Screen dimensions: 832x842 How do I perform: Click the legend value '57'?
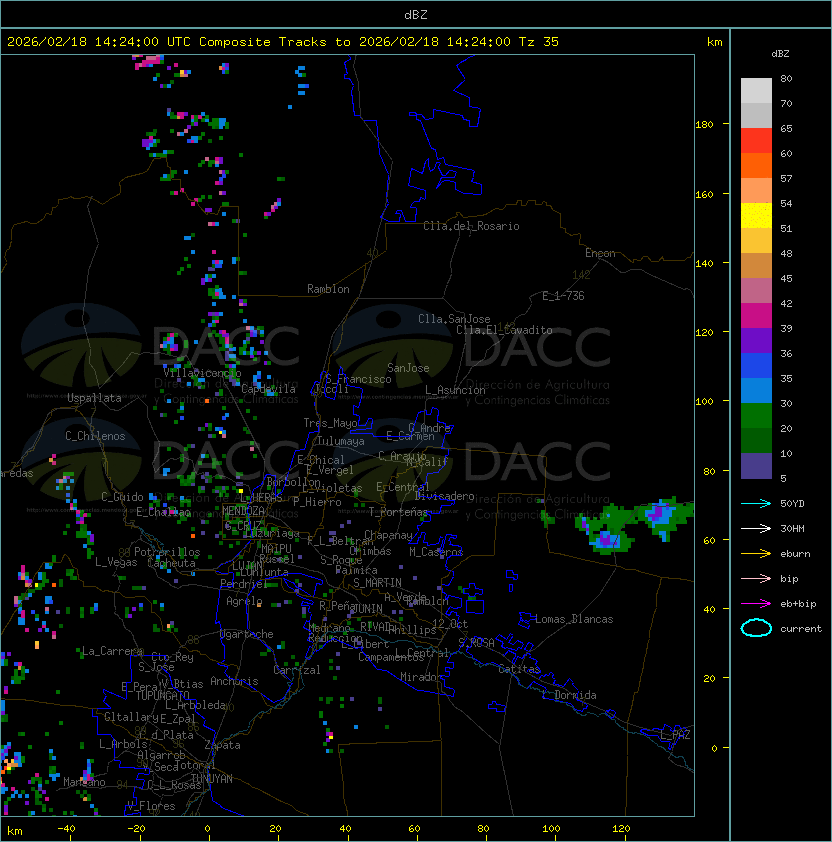786,179
